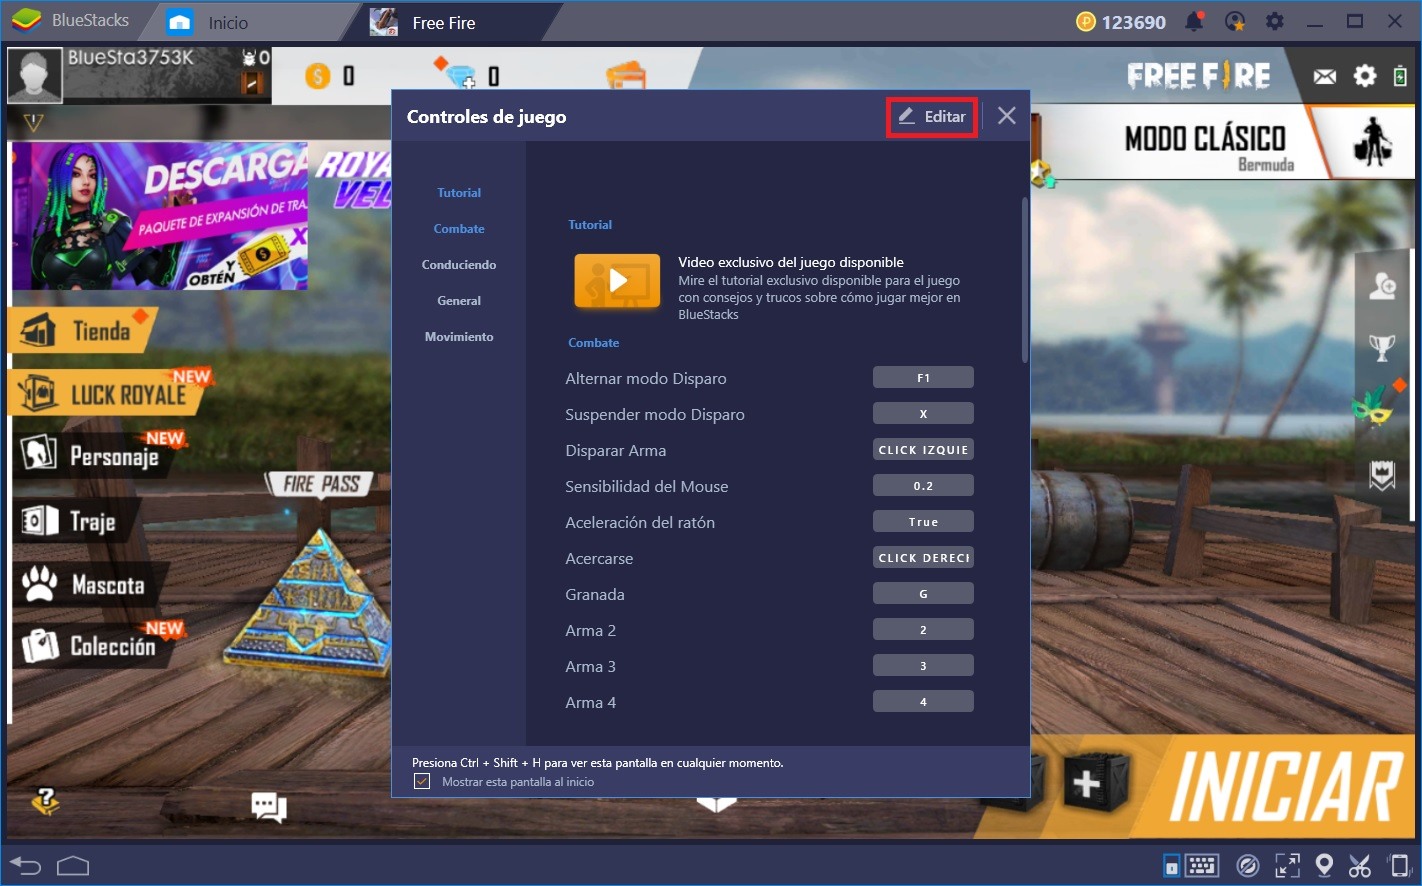Image resolution: width=1422 pixels, height=886 pixels.
Task: Click the crossed-circle icon in bottom toolbar
Action: [x=1247, y=865]
